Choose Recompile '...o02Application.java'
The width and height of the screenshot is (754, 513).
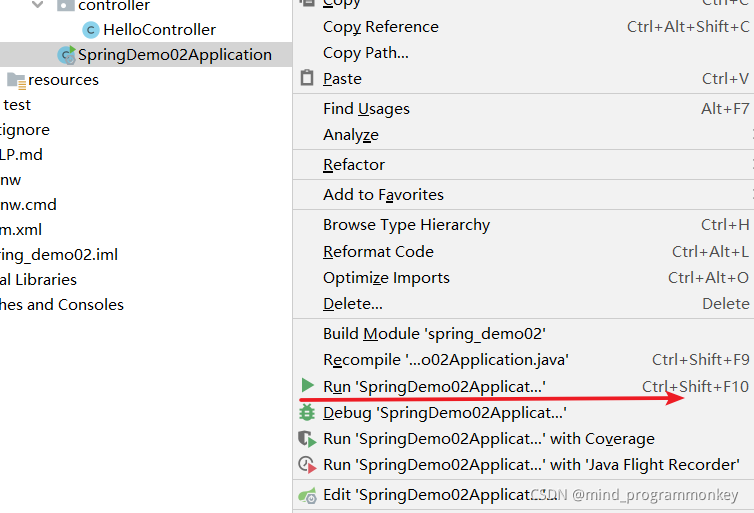523,360
